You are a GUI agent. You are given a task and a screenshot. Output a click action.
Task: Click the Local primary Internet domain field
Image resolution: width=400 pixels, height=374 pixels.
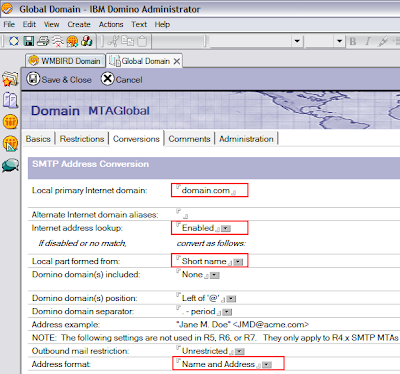pyautogui.click(x=209, y=190)
